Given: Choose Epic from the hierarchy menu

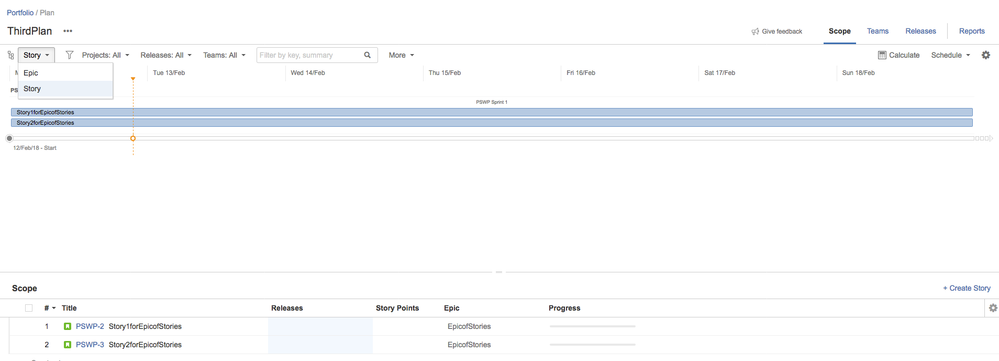Looking at the screenshot, I should coord(66,73).
